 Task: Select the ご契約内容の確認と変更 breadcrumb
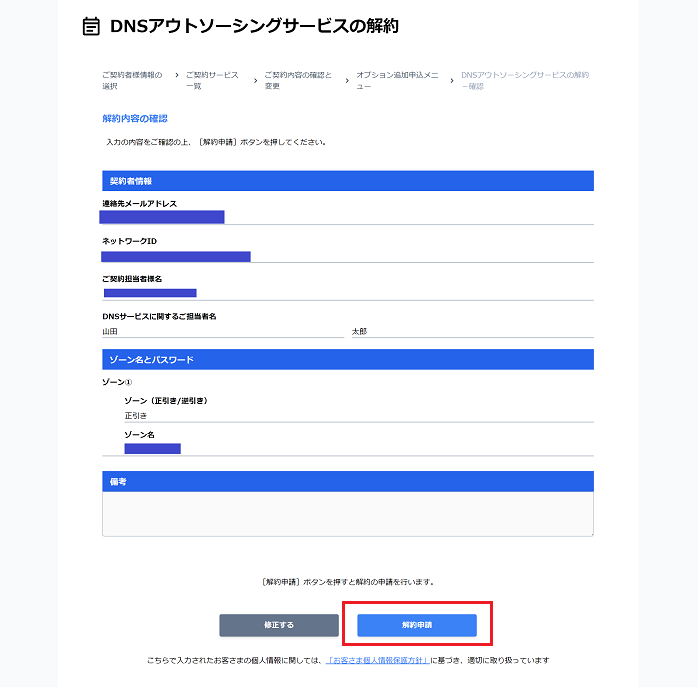pos(298,80)
